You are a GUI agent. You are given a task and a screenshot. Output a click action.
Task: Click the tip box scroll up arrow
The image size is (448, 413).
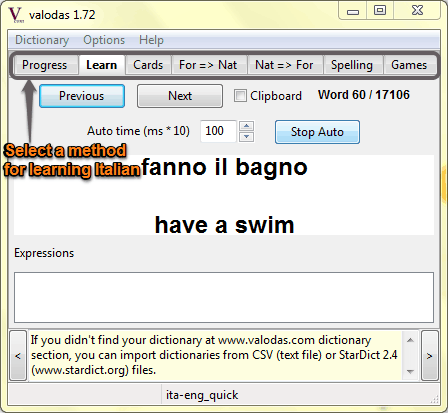click(x=410, y=340)
